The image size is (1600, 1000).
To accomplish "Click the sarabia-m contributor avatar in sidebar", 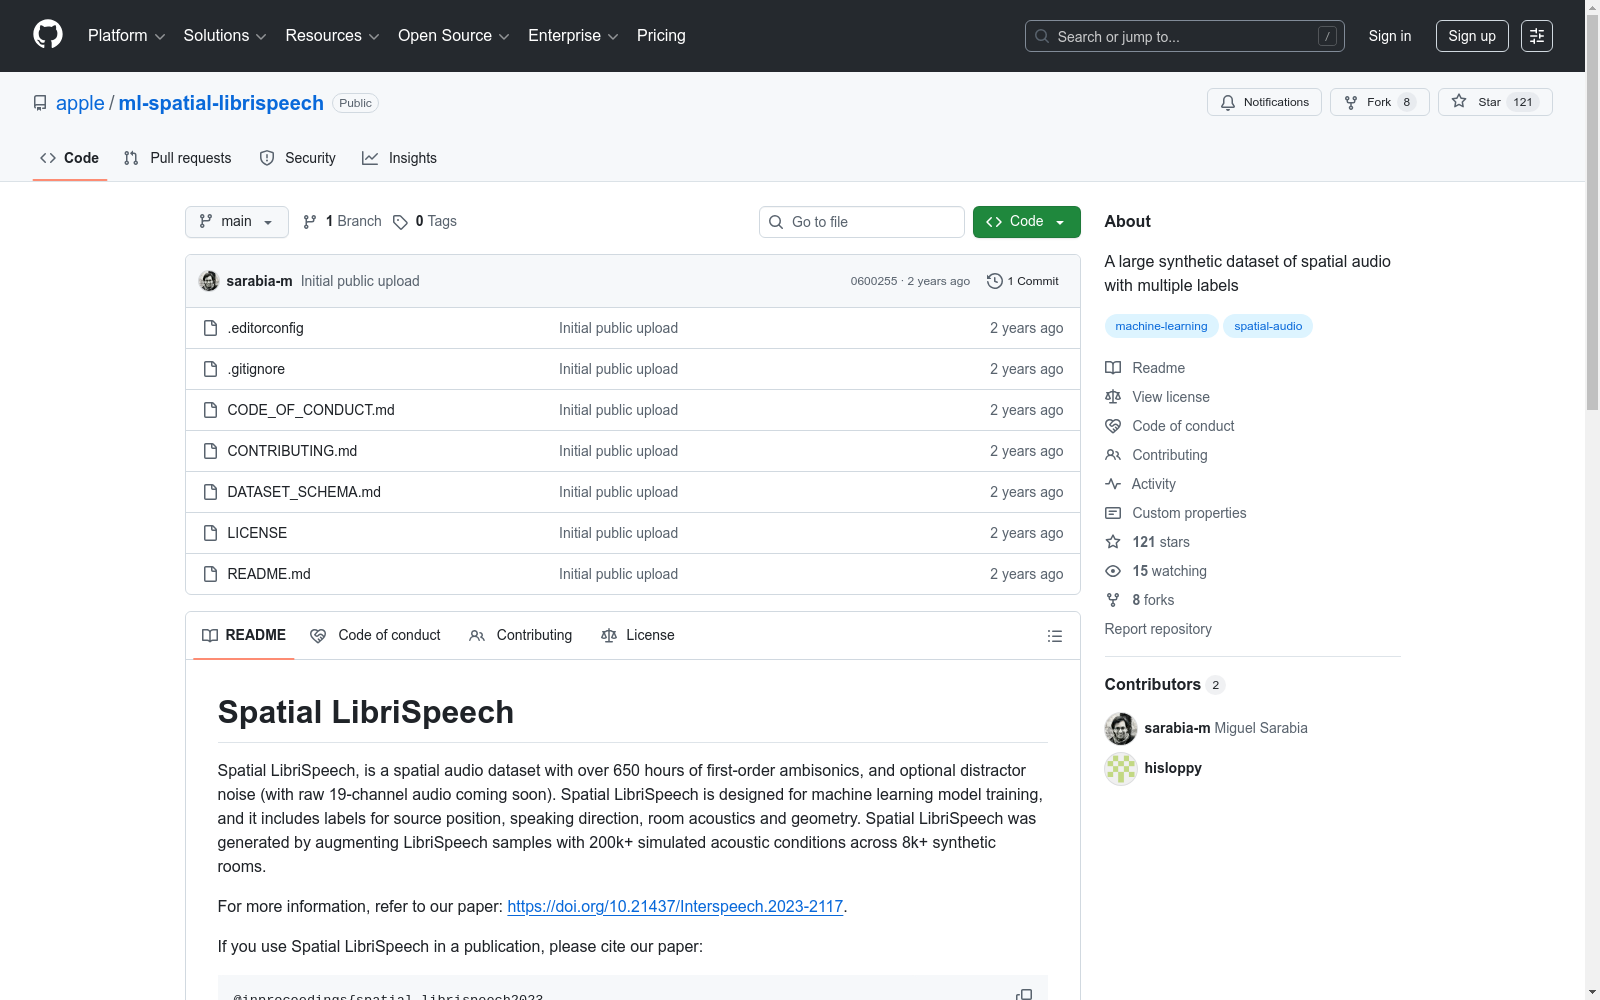I will coord(1121,728).
